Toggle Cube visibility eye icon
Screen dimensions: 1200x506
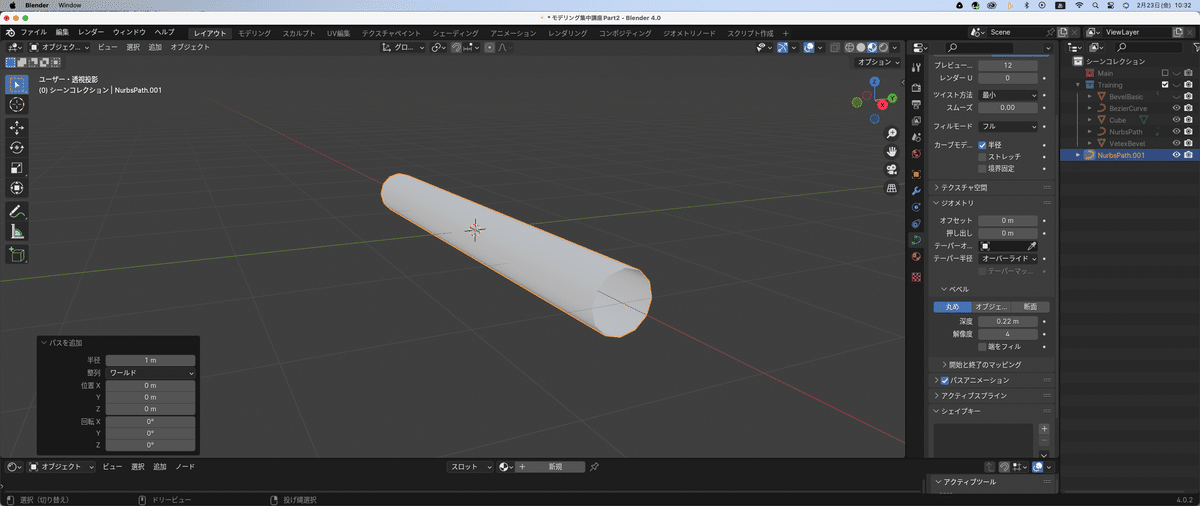[1176, 120]
